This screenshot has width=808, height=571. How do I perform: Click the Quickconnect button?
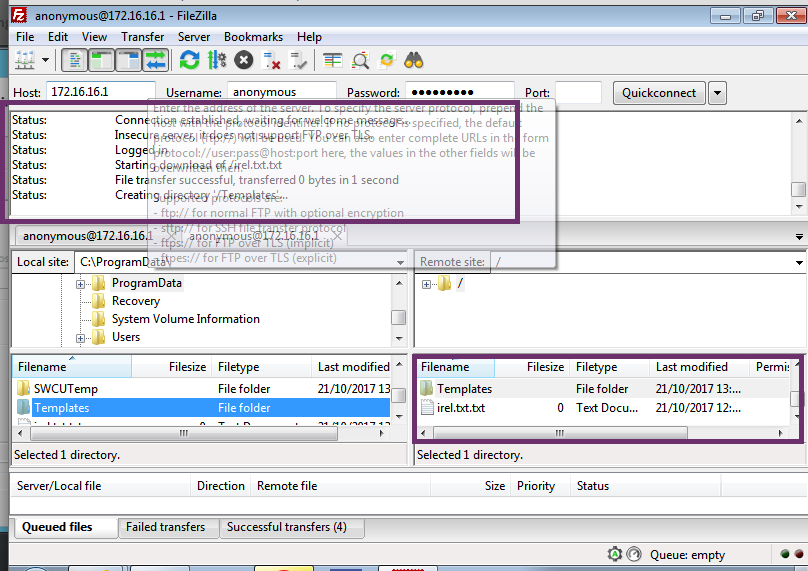(659, 93)
